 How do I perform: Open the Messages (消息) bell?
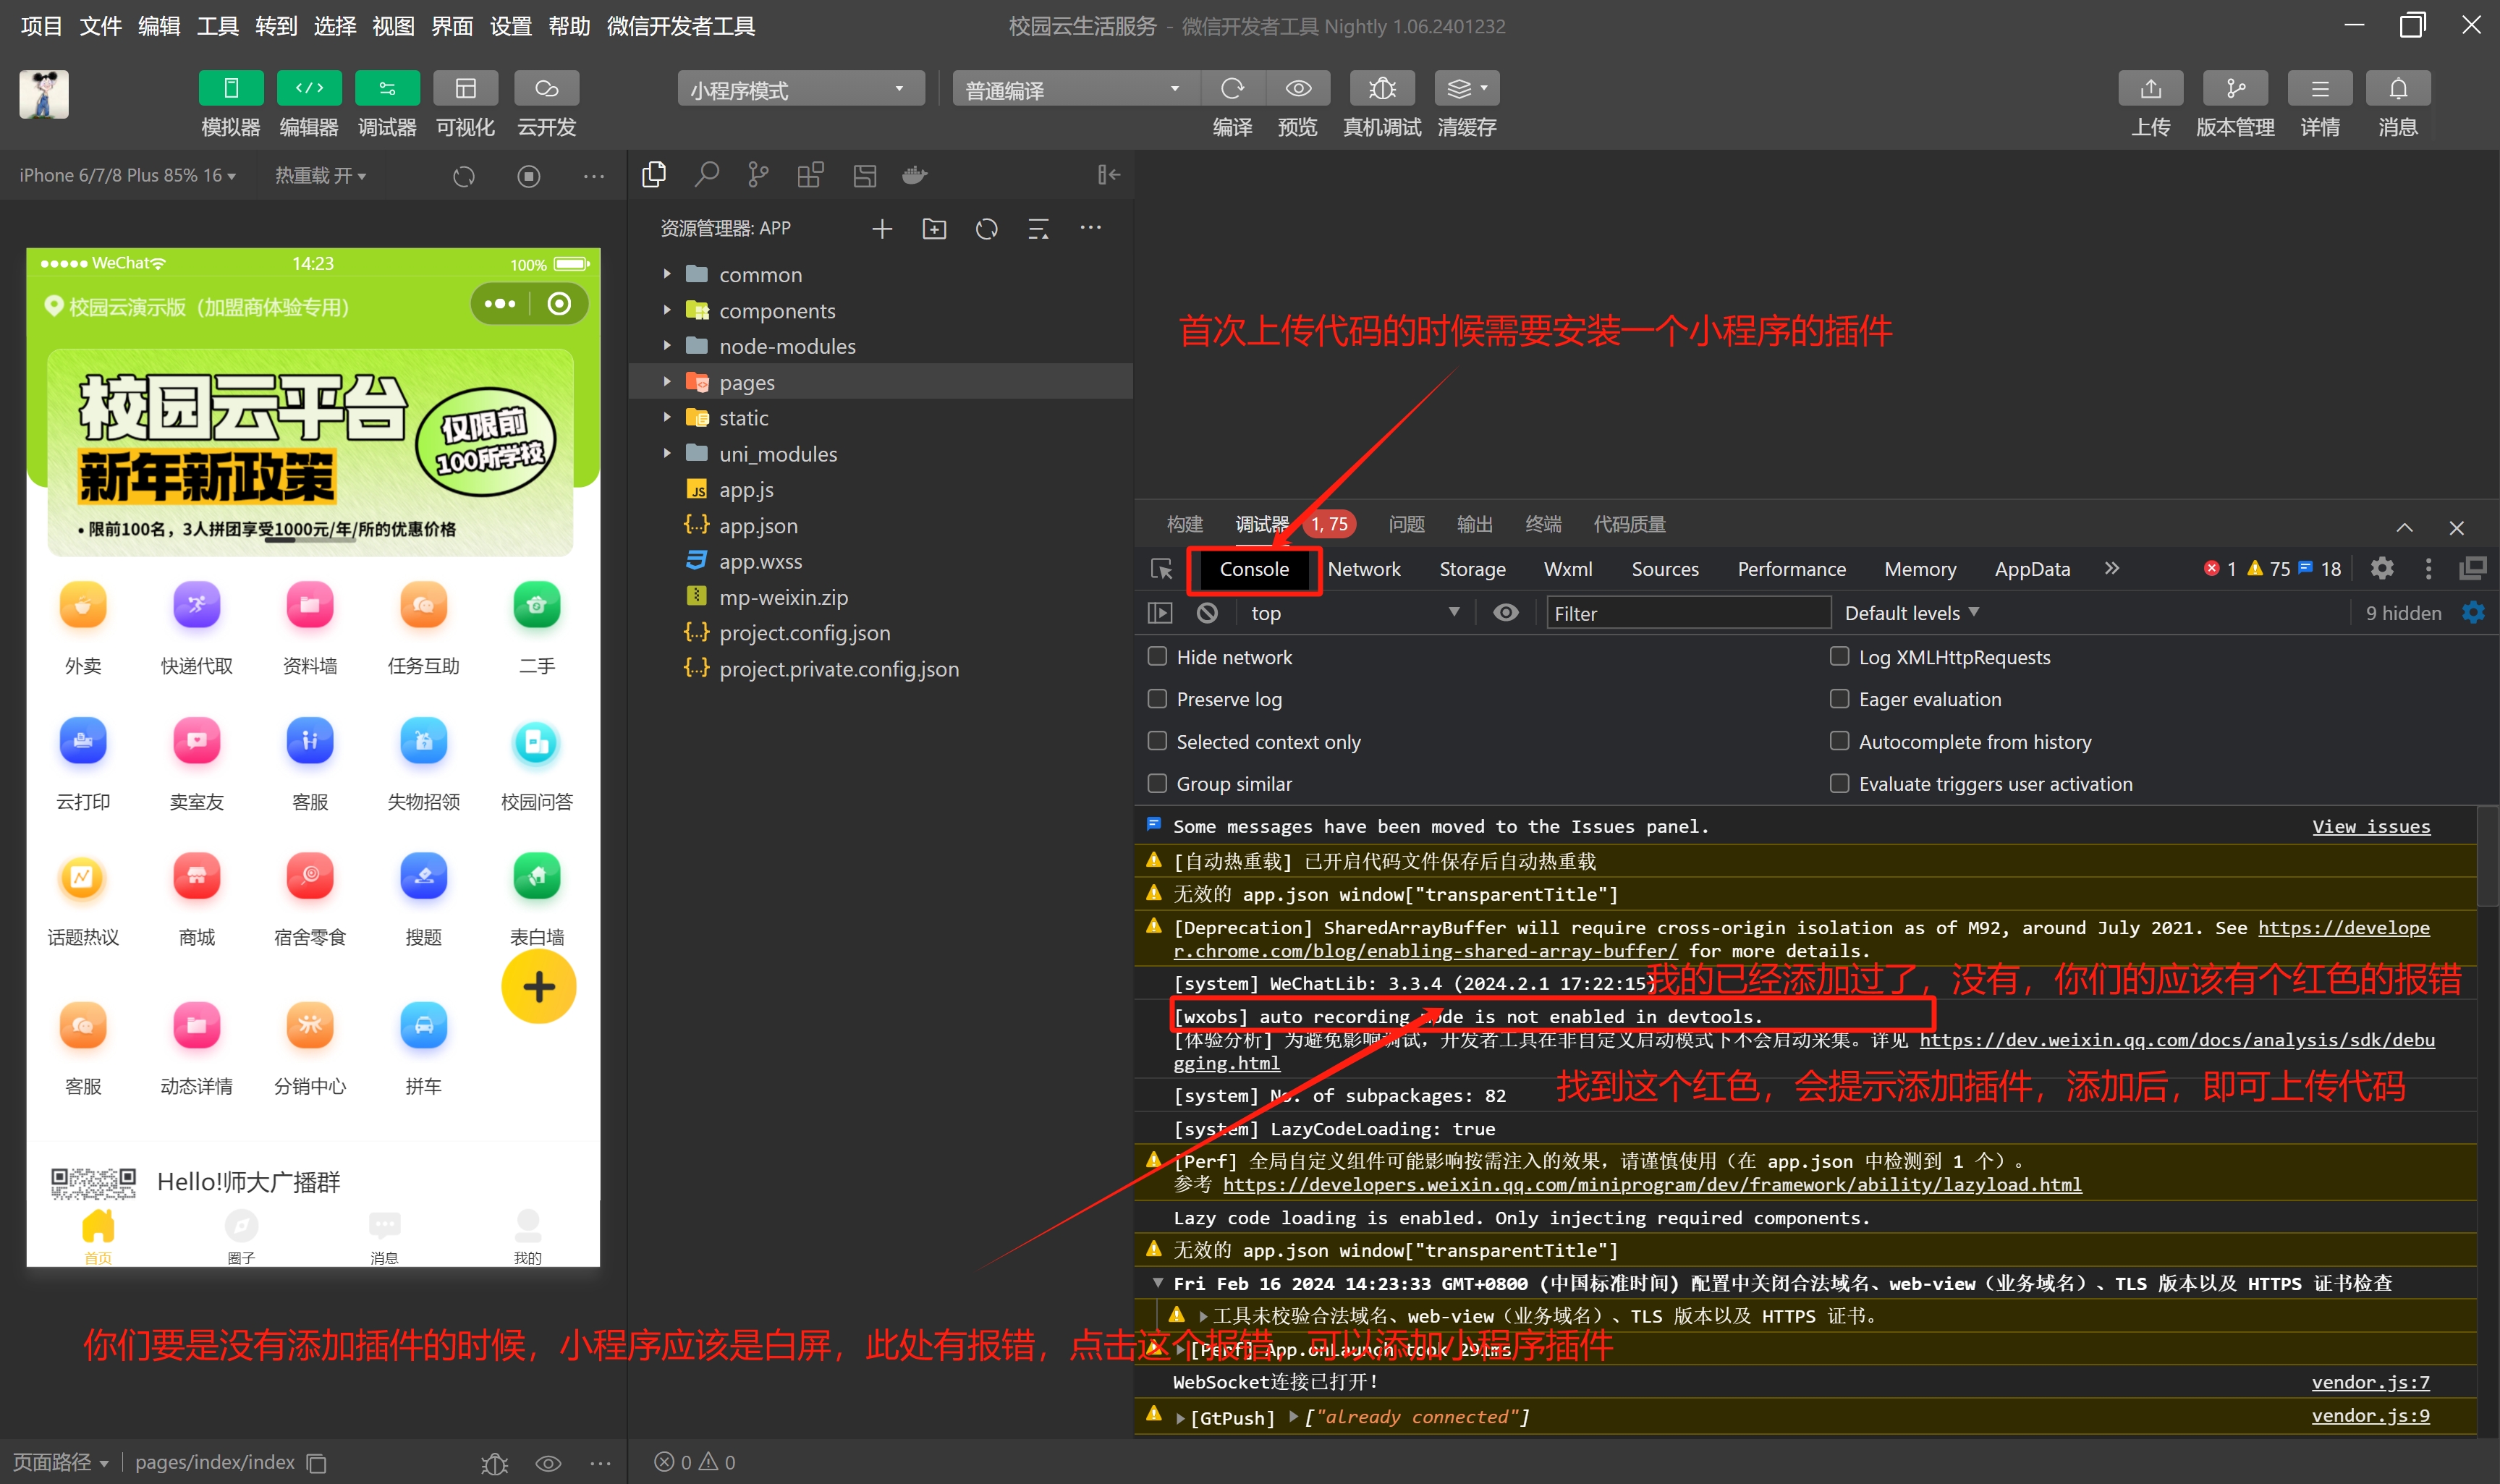click(x=2398, y=88)
